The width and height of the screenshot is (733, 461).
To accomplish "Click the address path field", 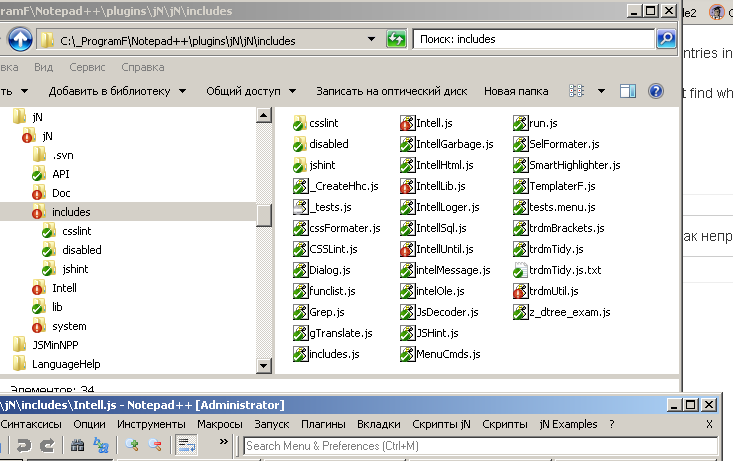I will tap(202, 40).
